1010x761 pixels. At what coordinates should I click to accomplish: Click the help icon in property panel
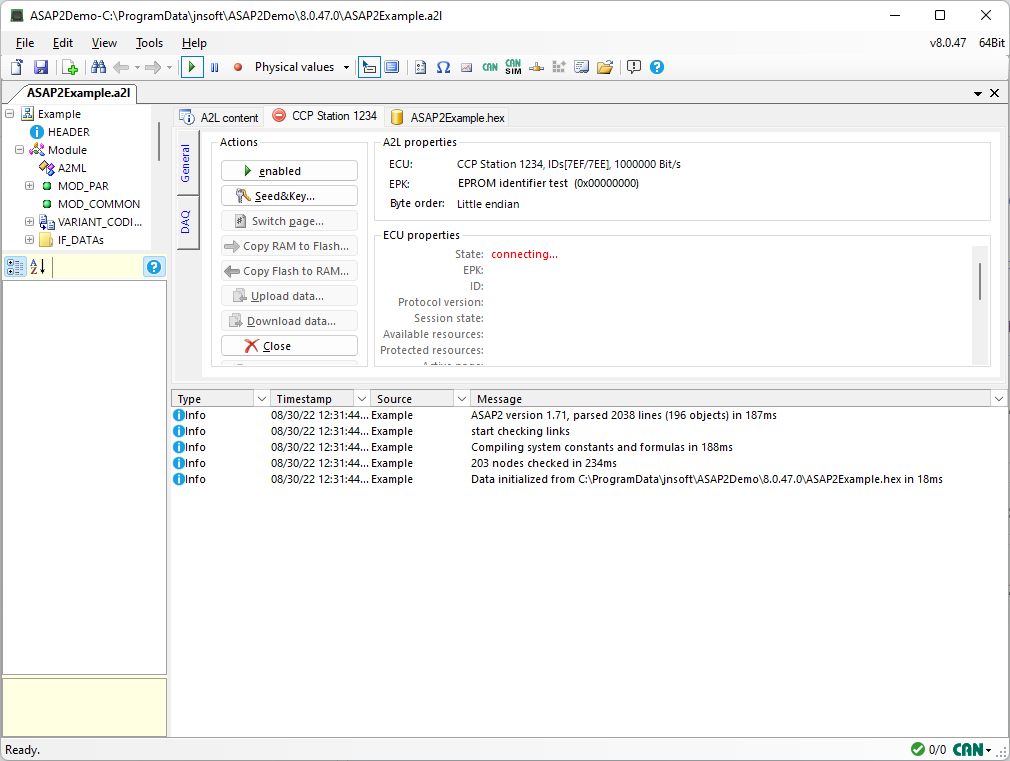pos(154,267)
